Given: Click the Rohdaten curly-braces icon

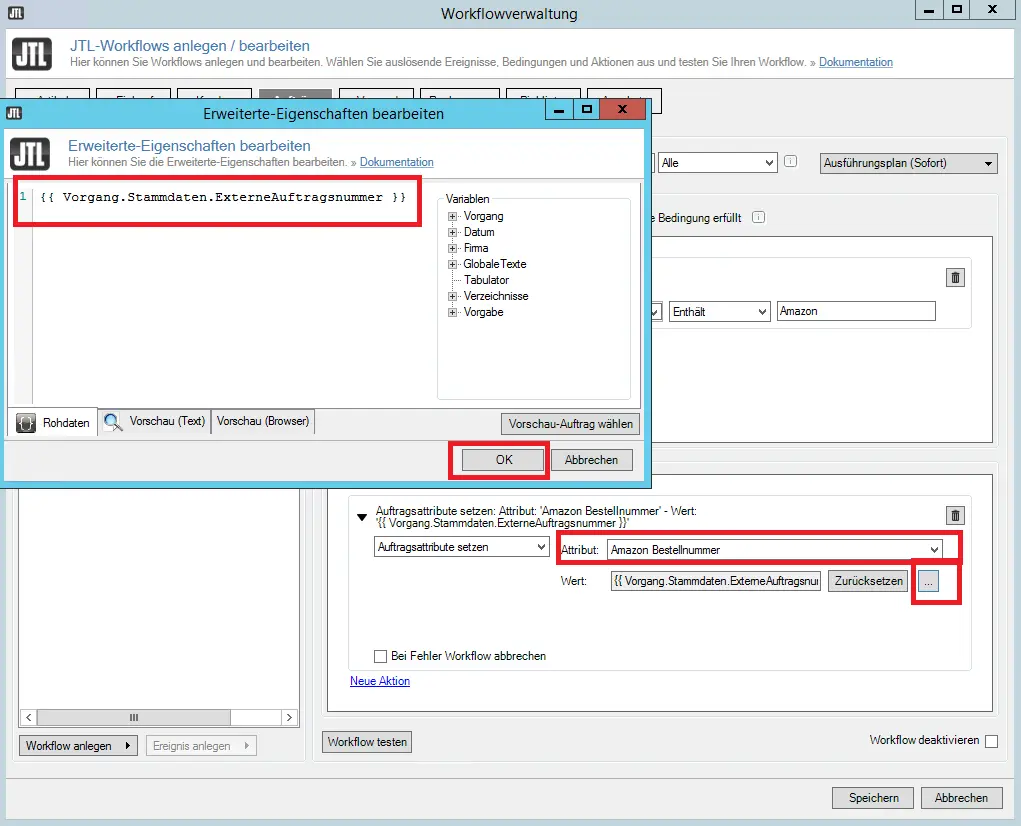Looking at the screenshot, I should point(25,422).
